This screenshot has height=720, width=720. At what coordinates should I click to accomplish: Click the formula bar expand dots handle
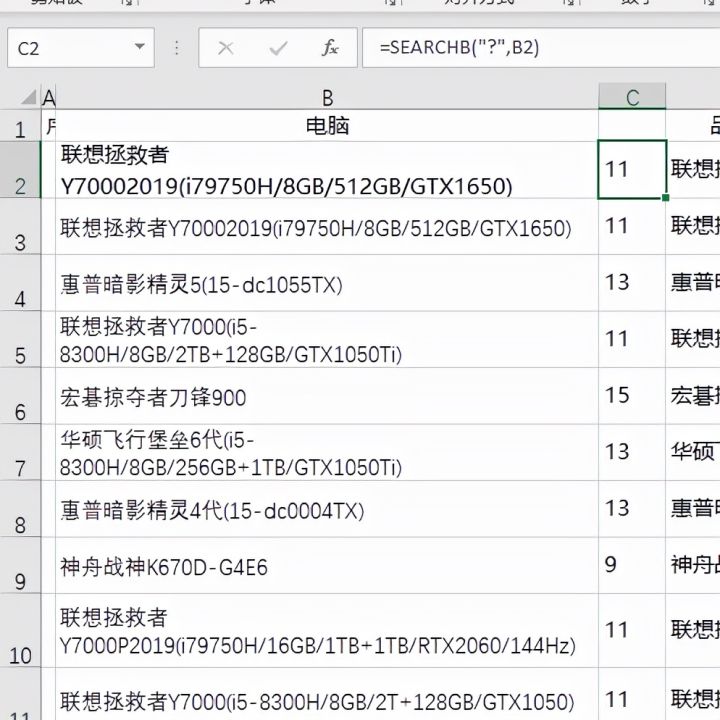pos(176,48)
